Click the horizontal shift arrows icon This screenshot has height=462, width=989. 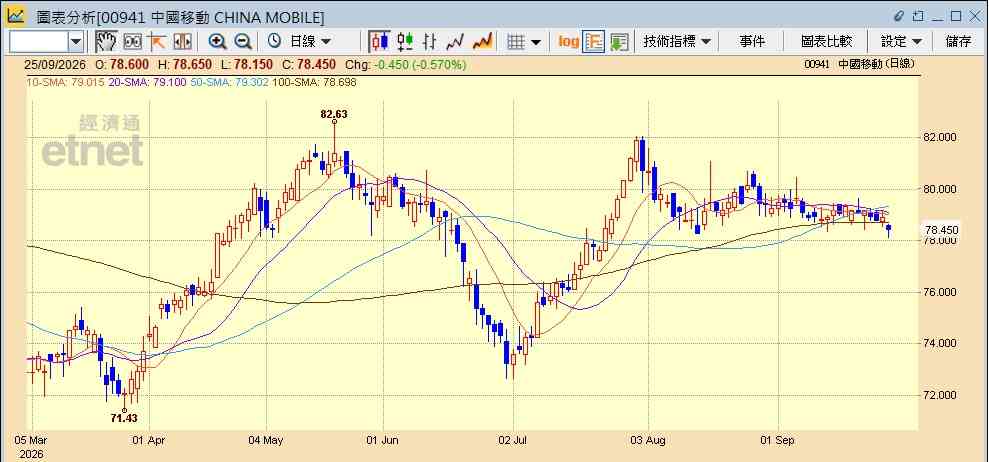(182, 42)
